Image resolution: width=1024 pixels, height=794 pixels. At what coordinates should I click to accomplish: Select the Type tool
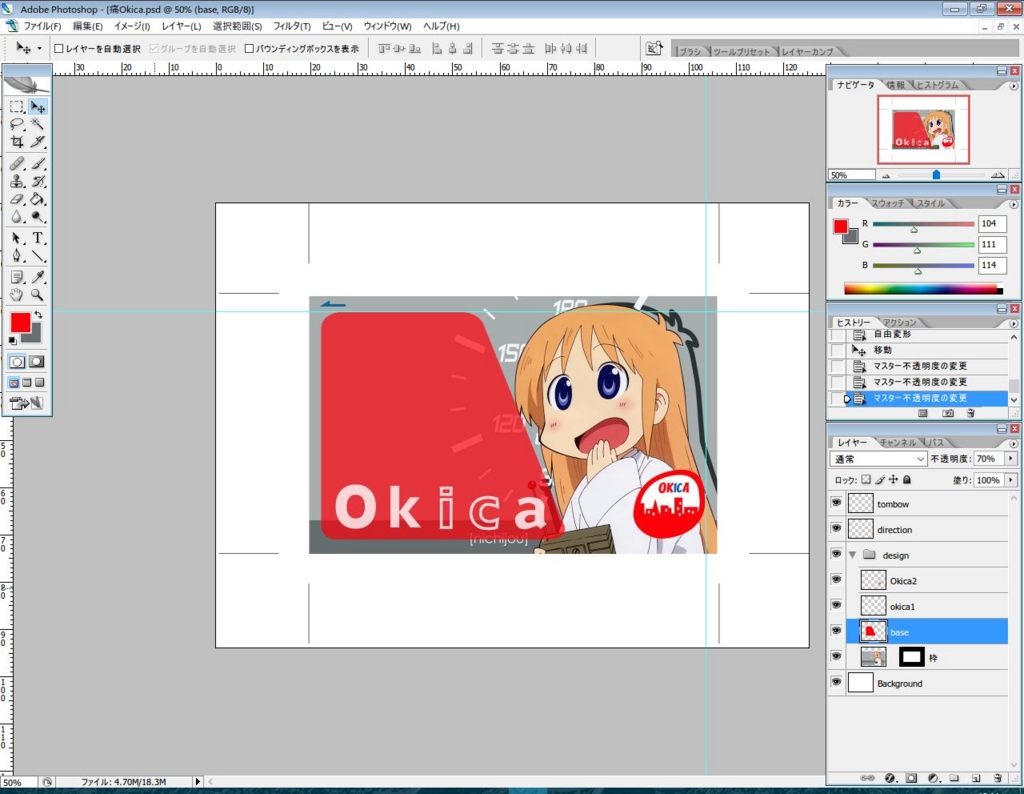38,238
